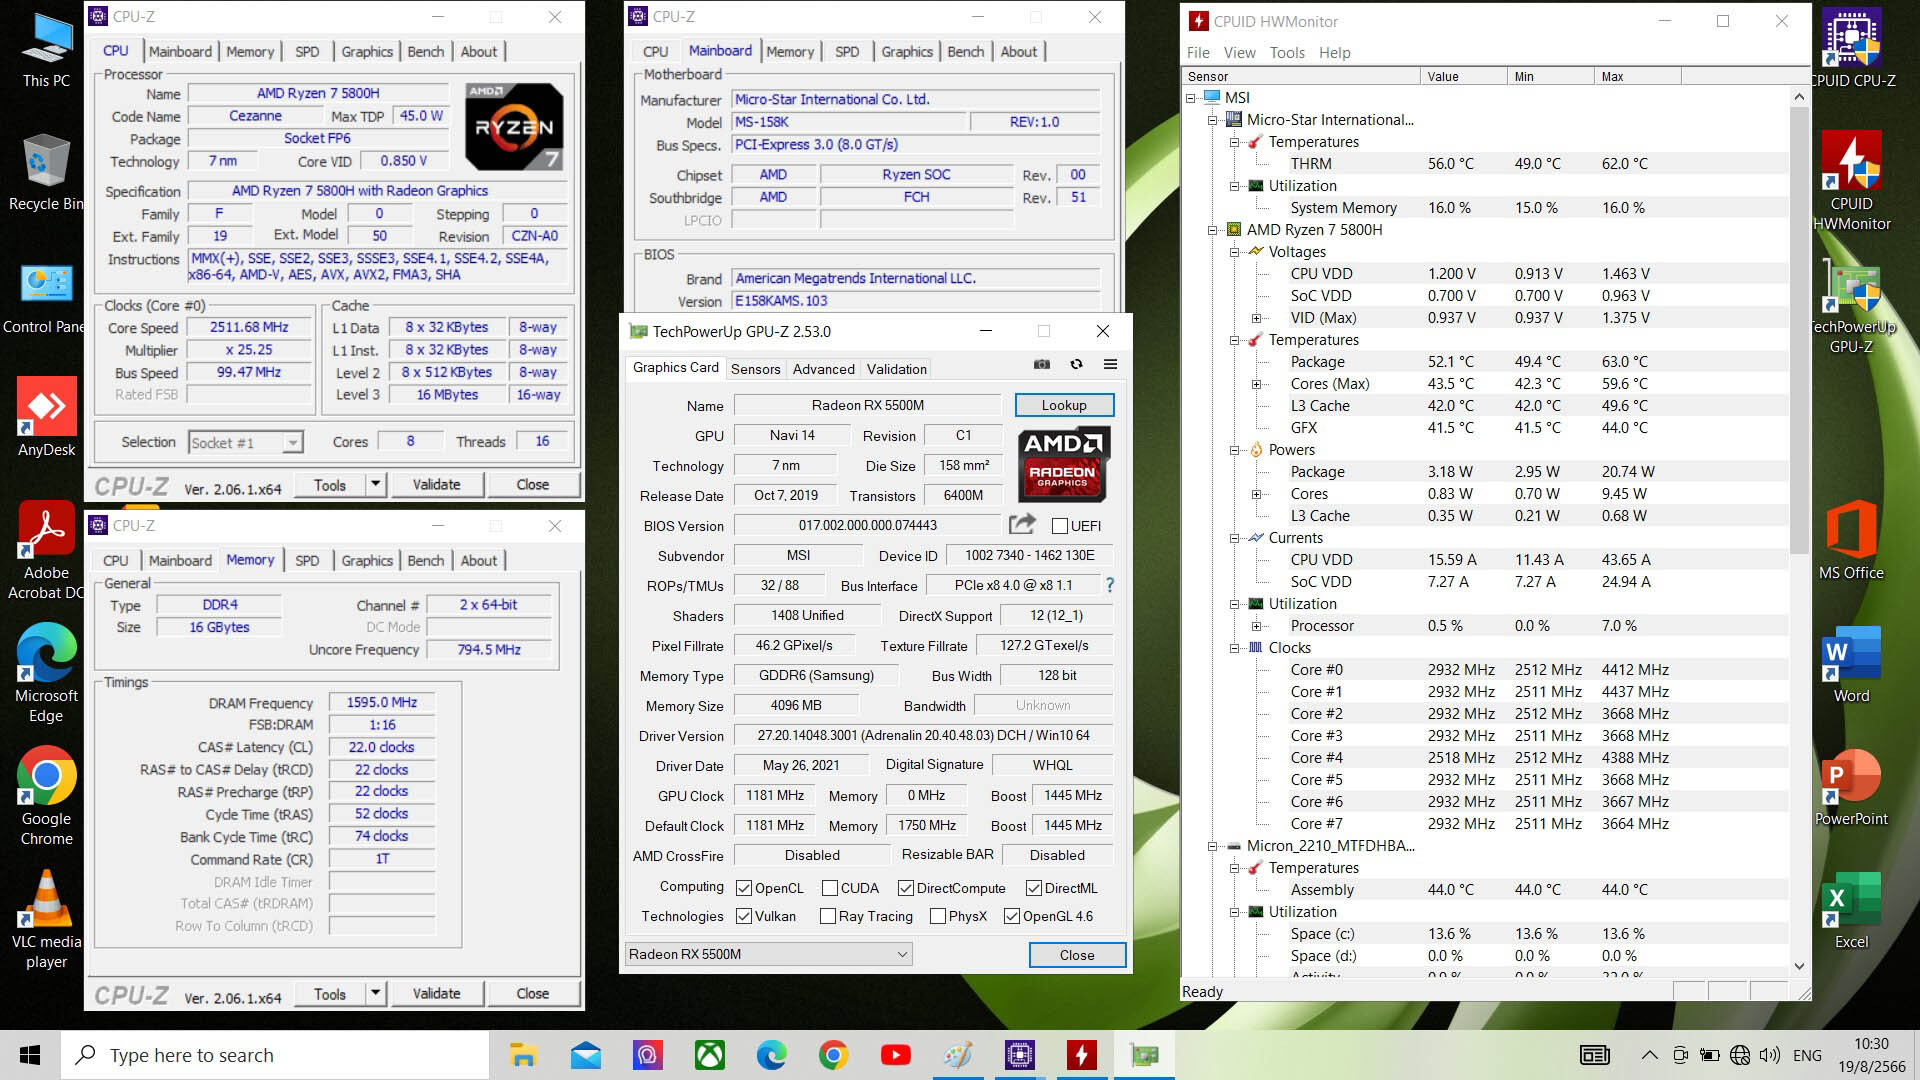Switch to Advanced tab in GPU-Z
Viewport: 1920px width, 1080px height.
(823, 369)
